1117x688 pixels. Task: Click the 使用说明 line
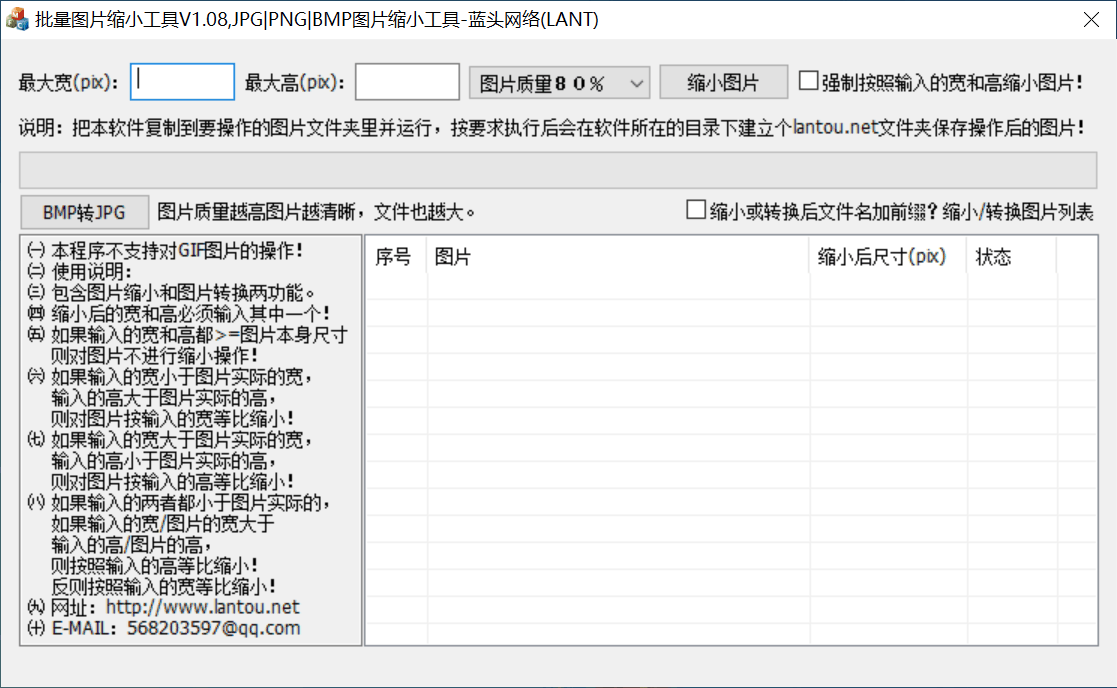click(91, 271)
